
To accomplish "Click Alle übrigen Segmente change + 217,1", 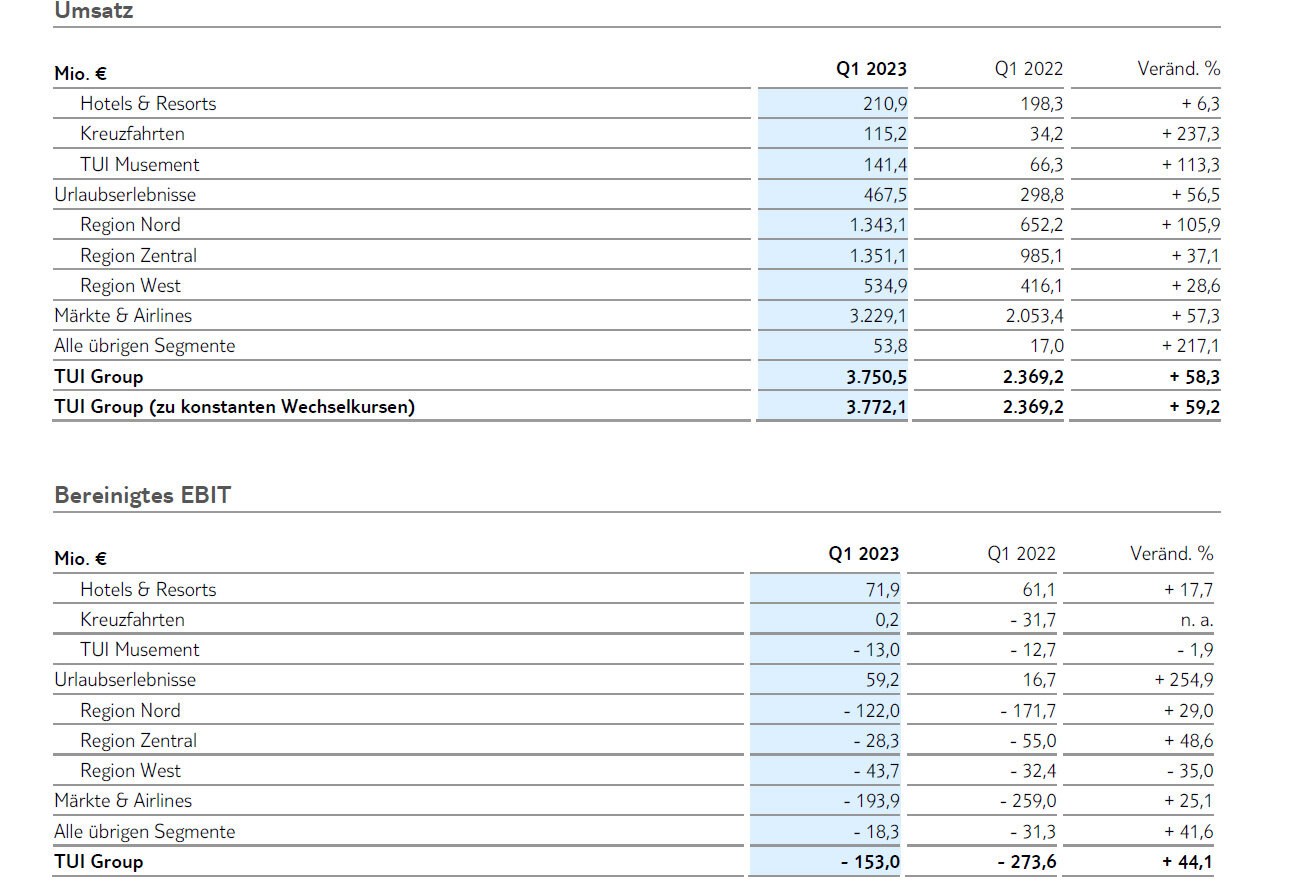I will pos(1190,346).
